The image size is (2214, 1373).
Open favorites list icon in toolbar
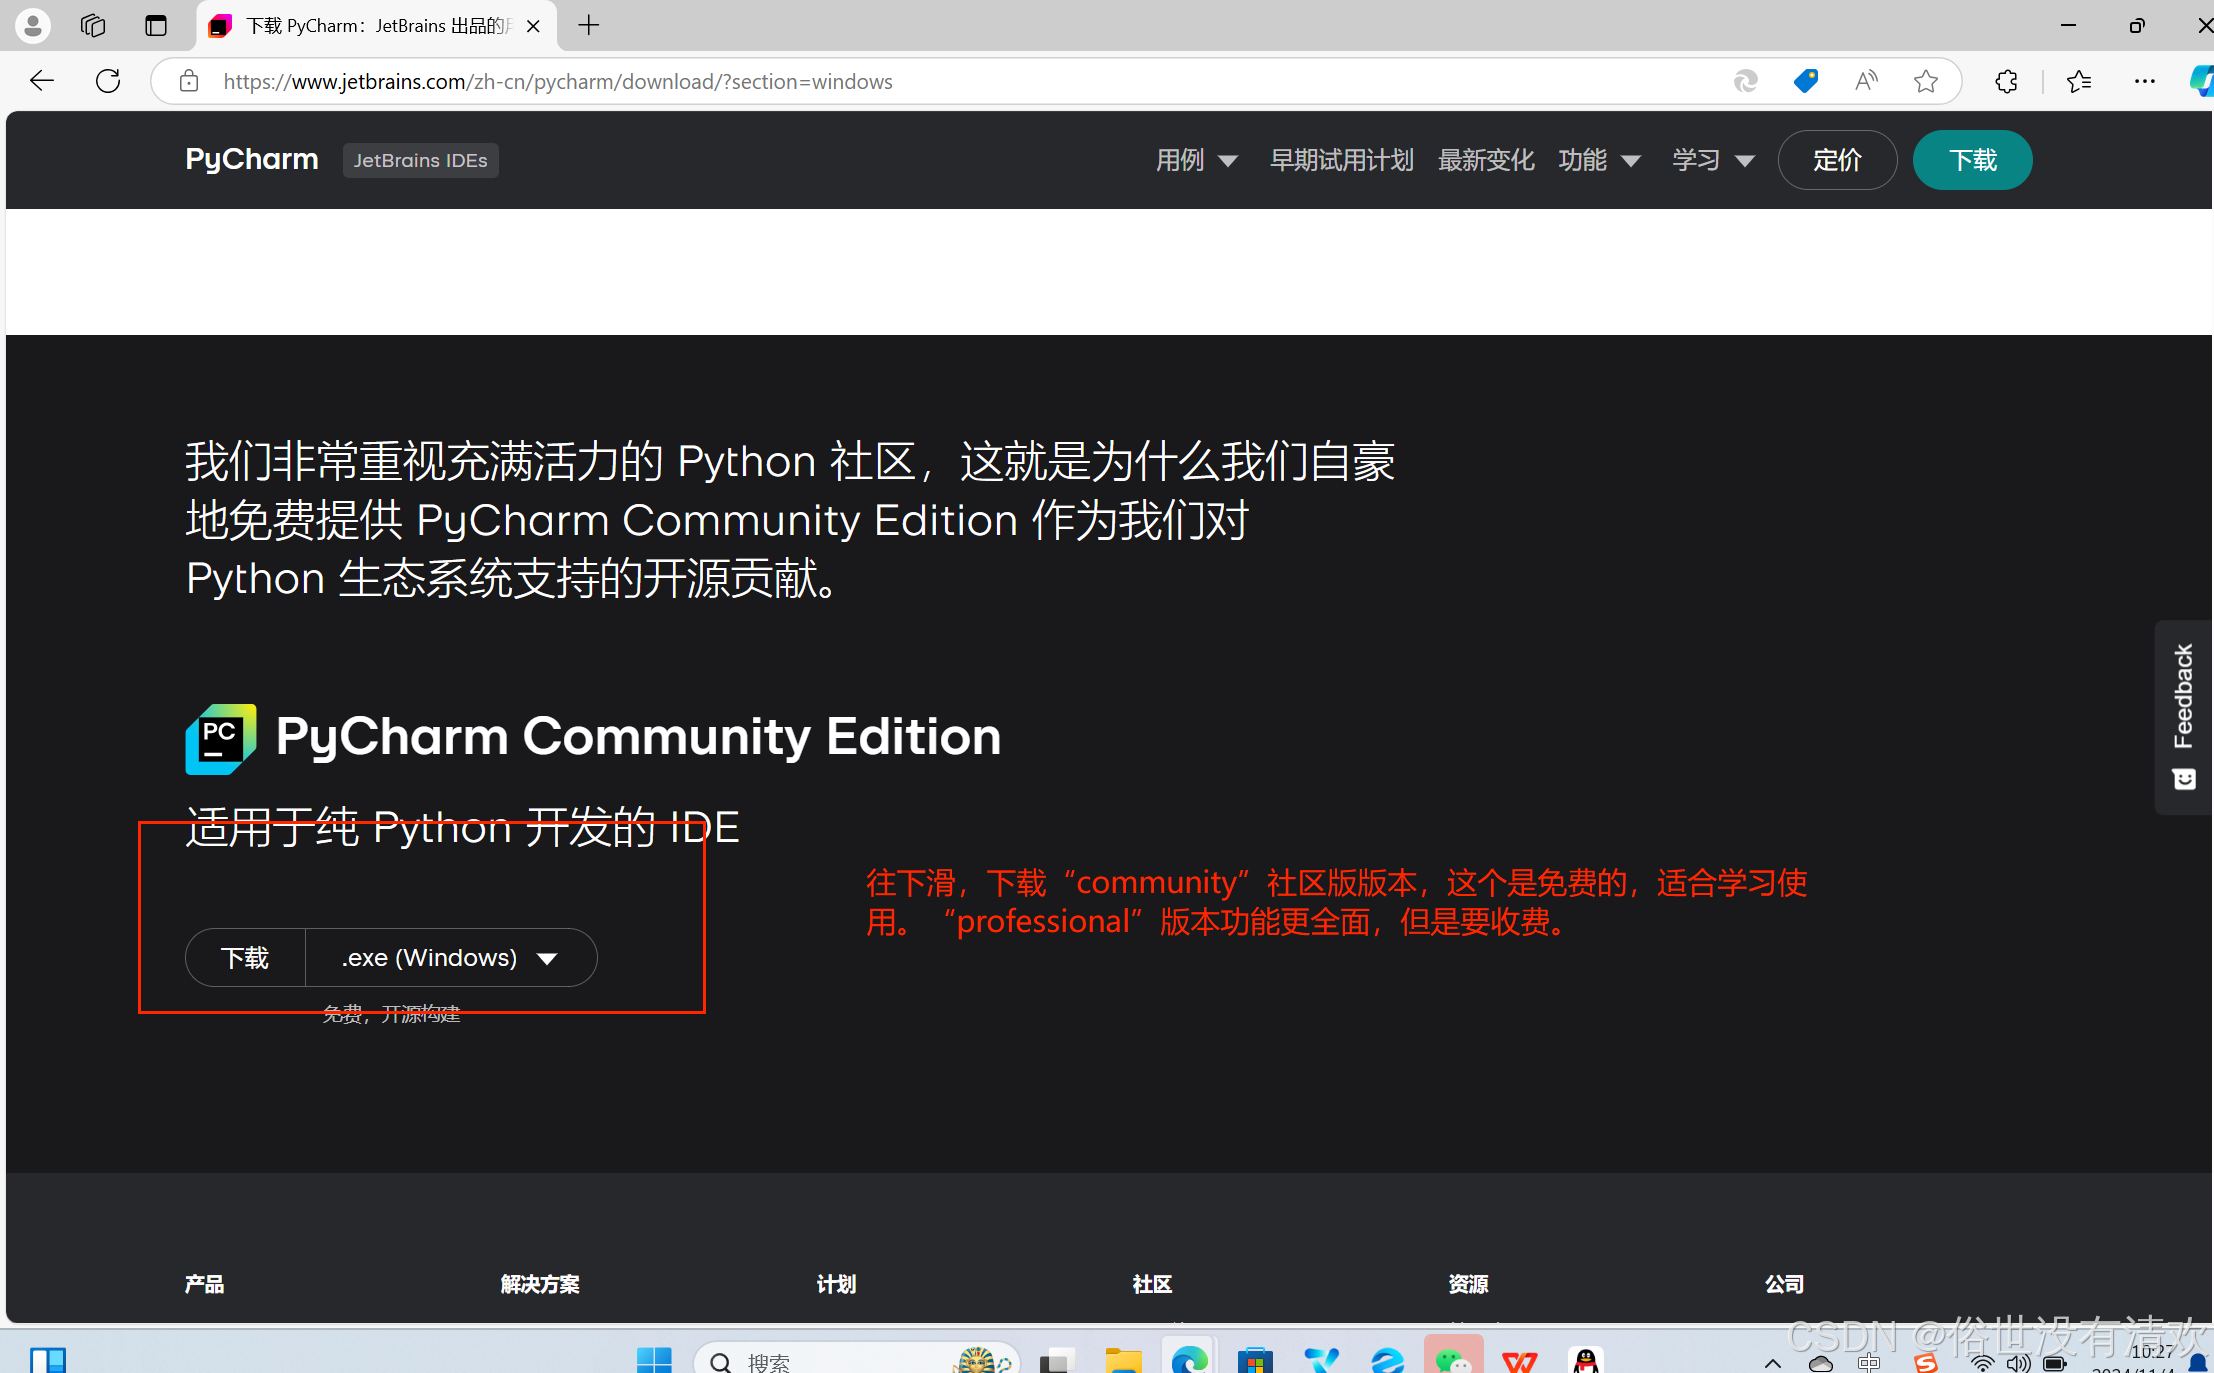[x=2079, y=81]
